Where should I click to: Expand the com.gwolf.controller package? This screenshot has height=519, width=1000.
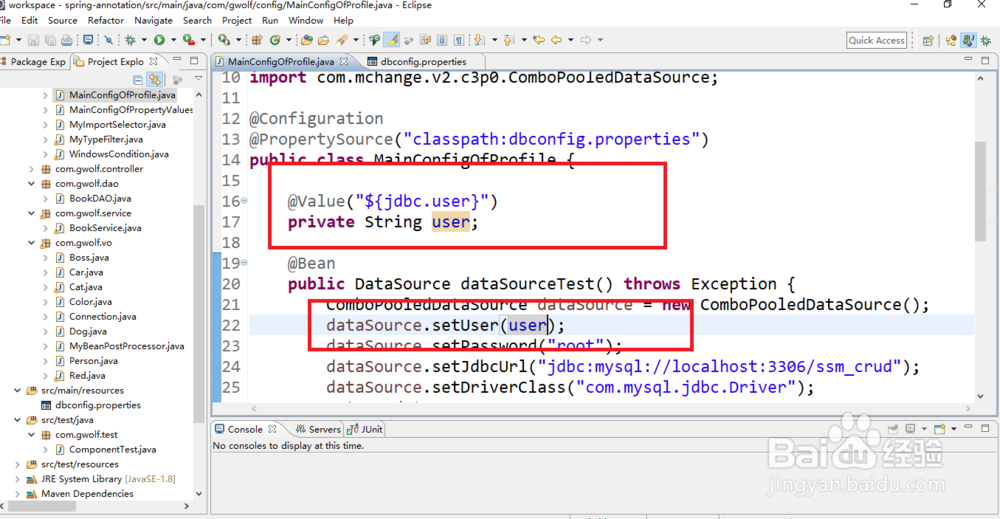pyautogui.click(x=31, y=169)
